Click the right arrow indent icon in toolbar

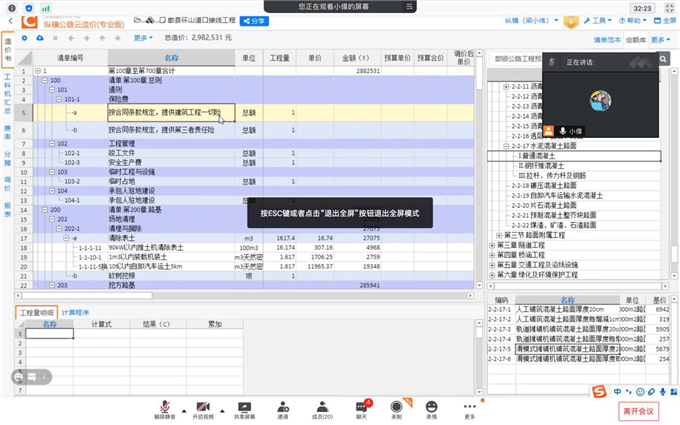(x=87, y=38)
